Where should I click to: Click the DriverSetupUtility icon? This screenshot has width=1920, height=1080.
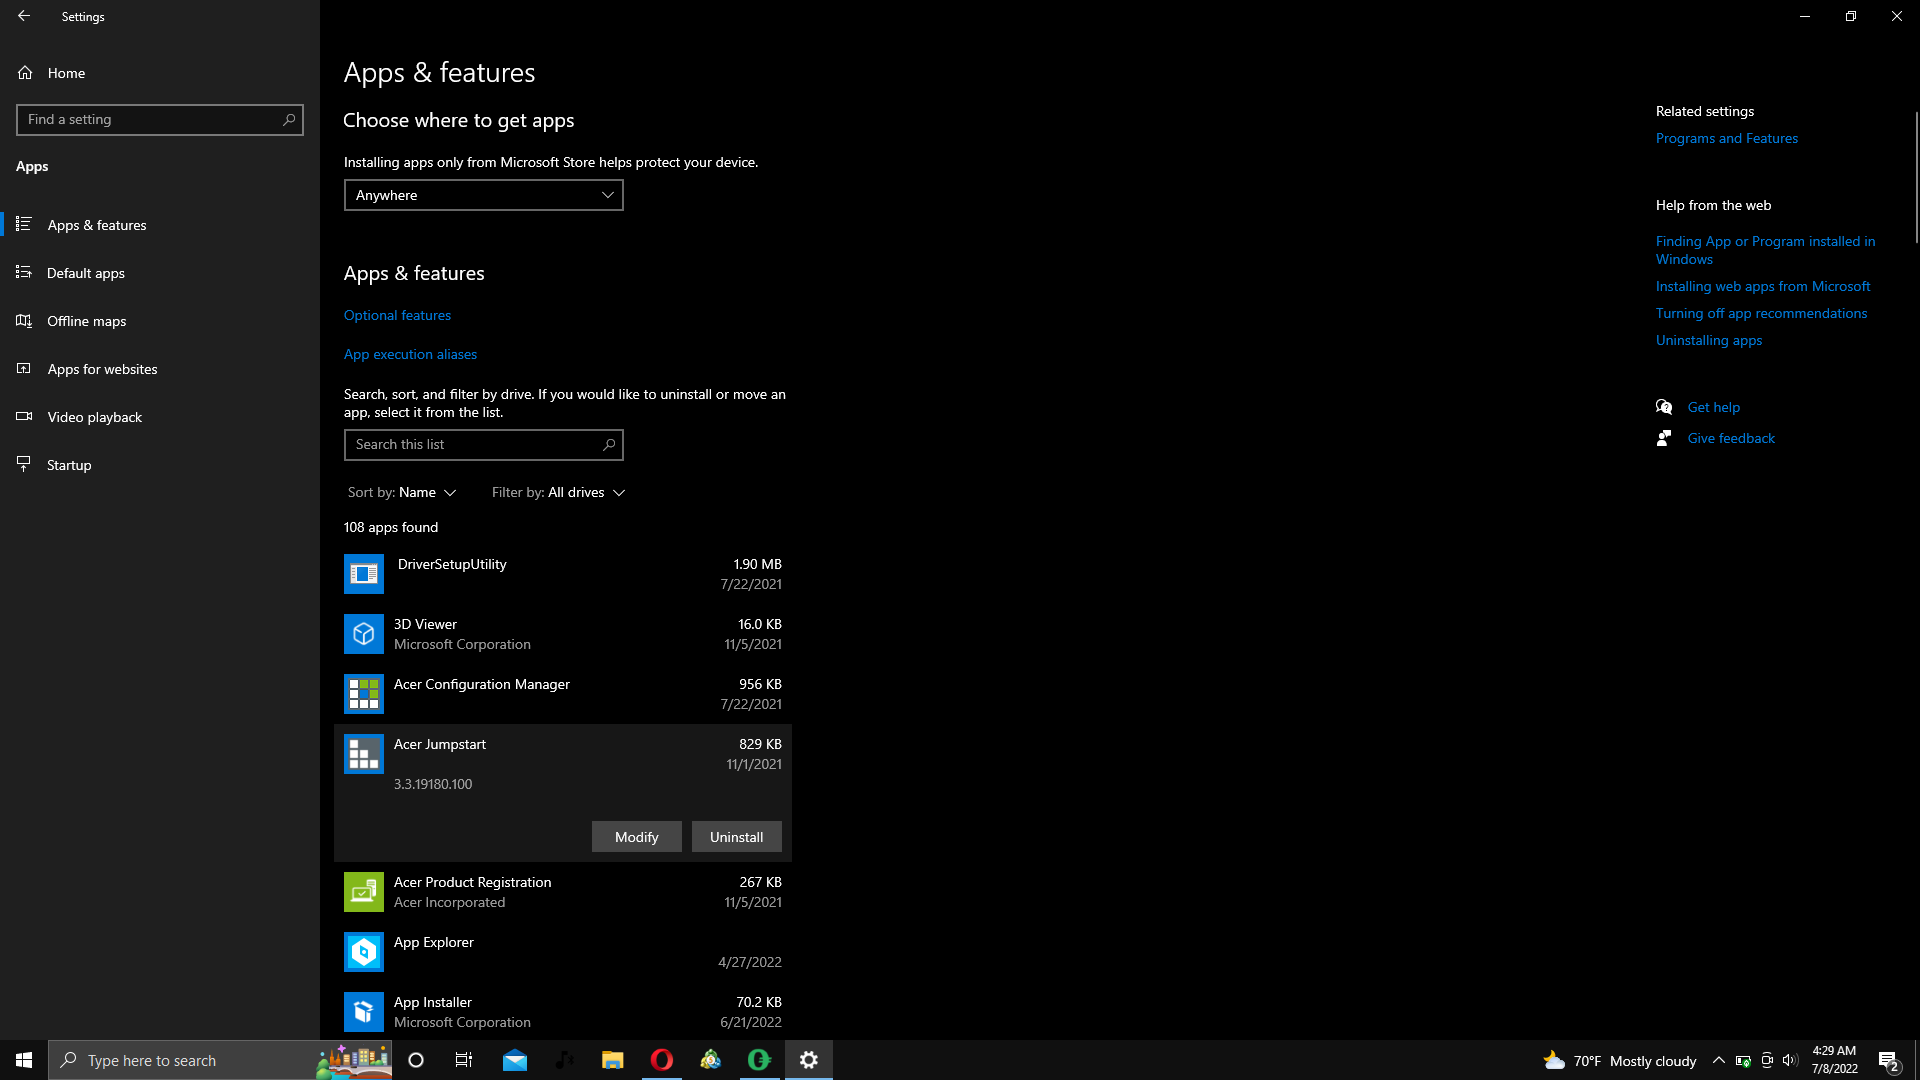coord(363,574)
